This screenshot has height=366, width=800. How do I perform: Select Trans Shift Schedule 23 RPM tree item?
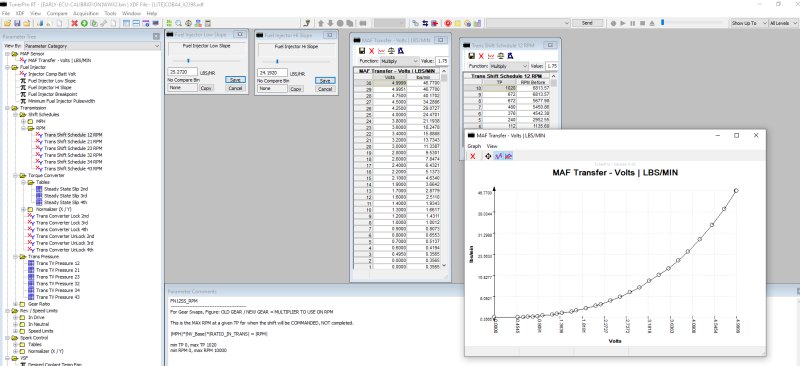[73, 148]
